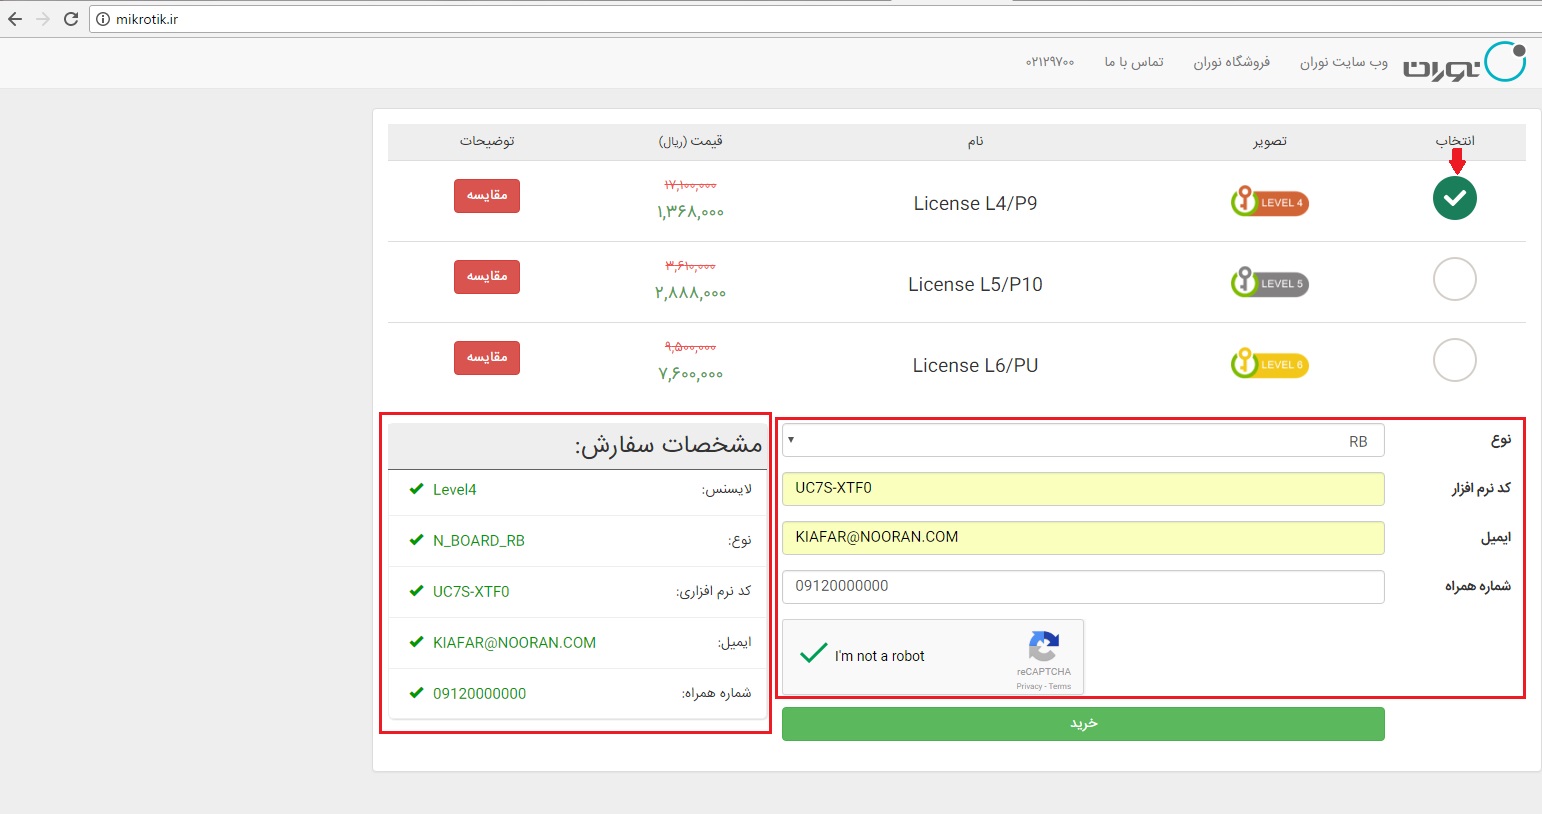The width and height of the screenshot is (1542, 814).
Task: Reload the page with refresh icon
Action: point(71,19)
